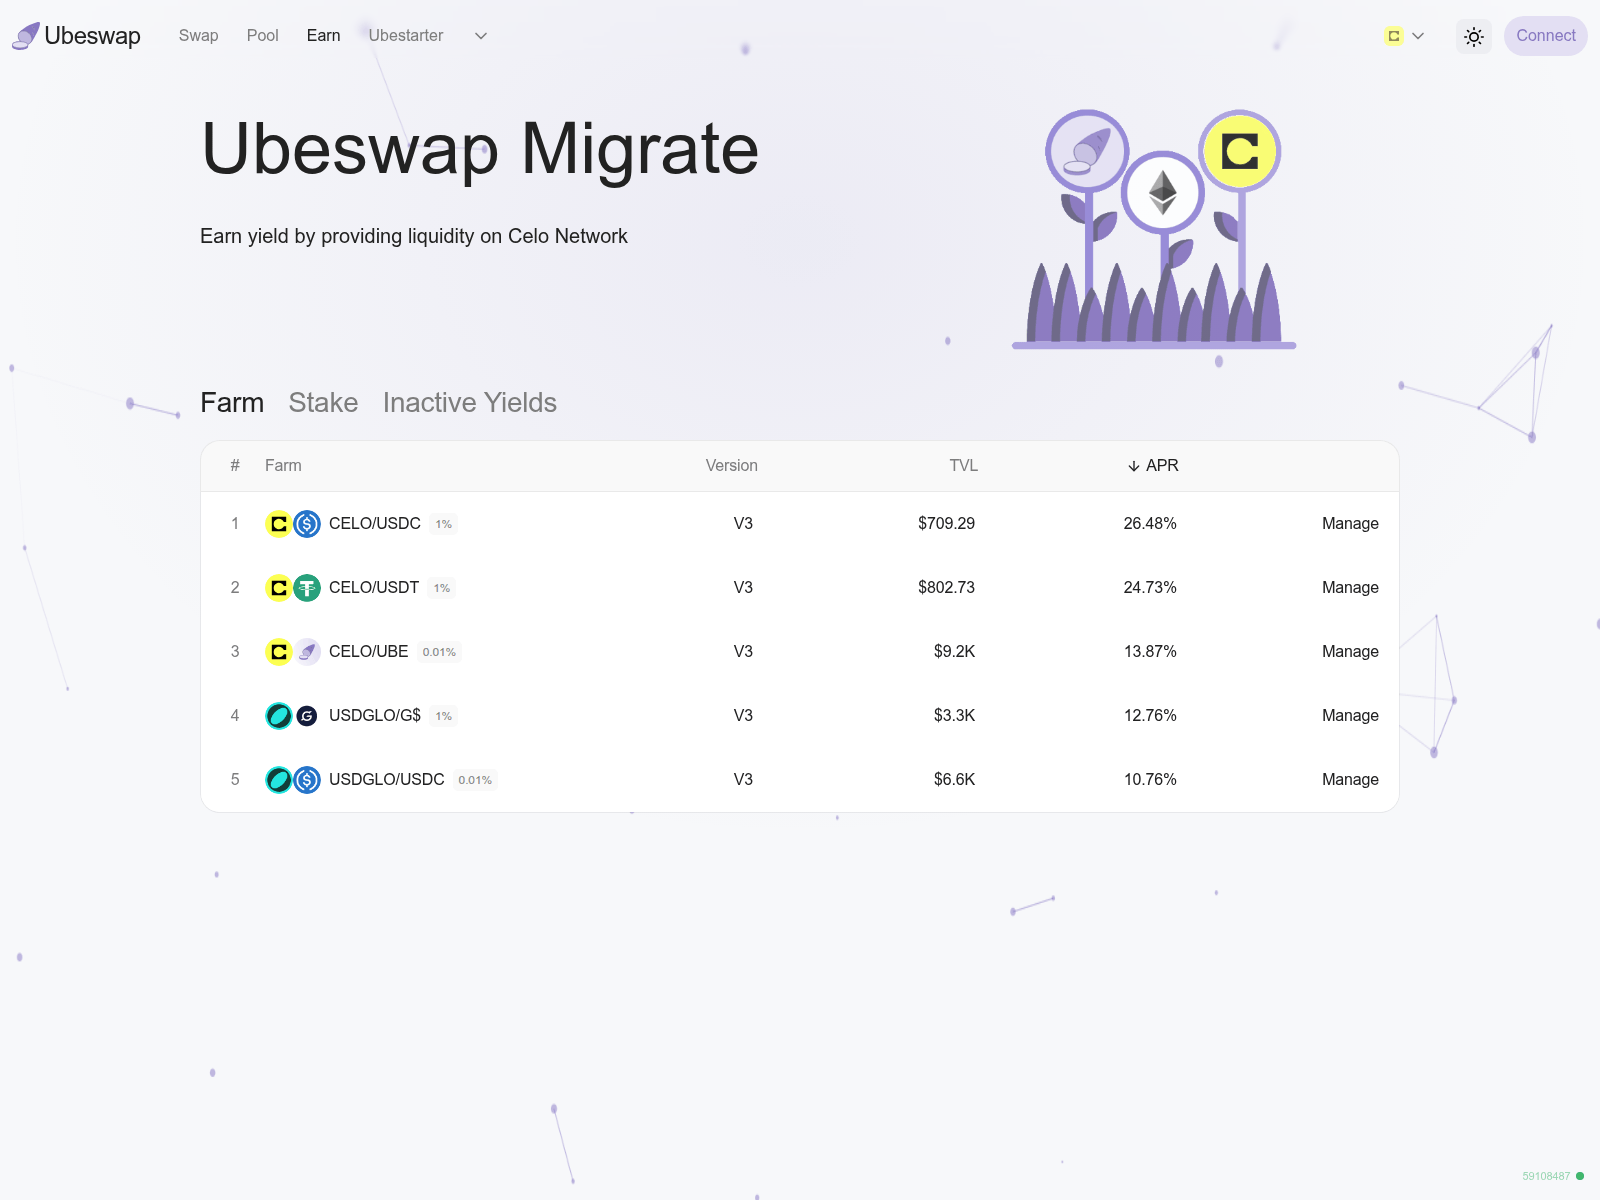
Task: Click the $6.6K TVL value
Action: (x=954, y=779)
